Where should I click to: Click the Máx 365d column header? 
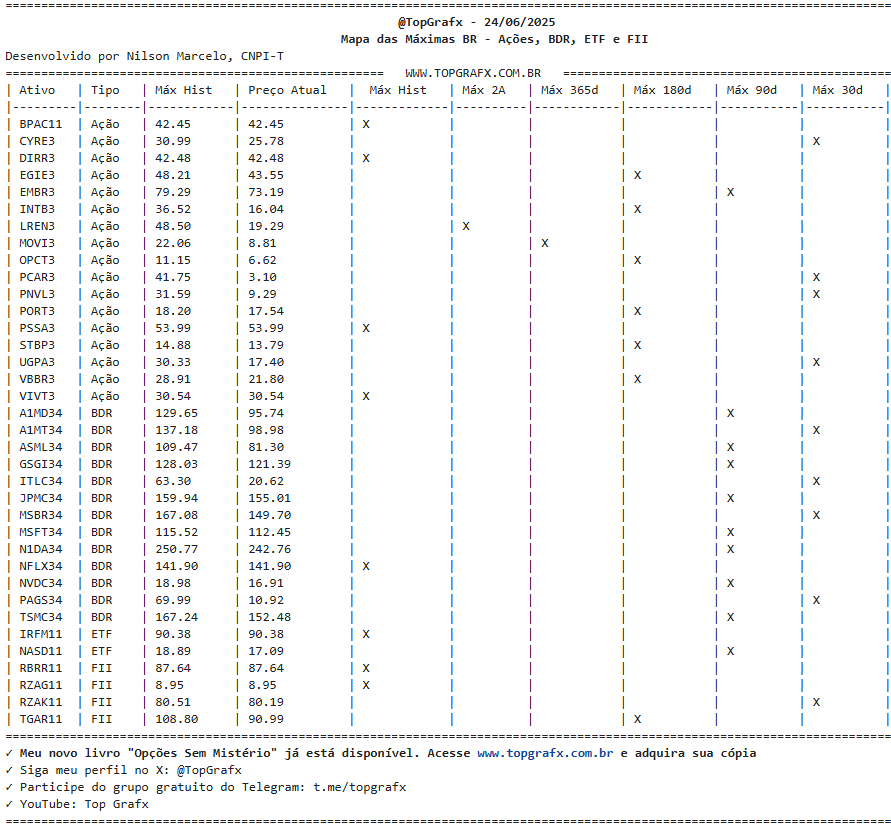(x=569, y=90)
